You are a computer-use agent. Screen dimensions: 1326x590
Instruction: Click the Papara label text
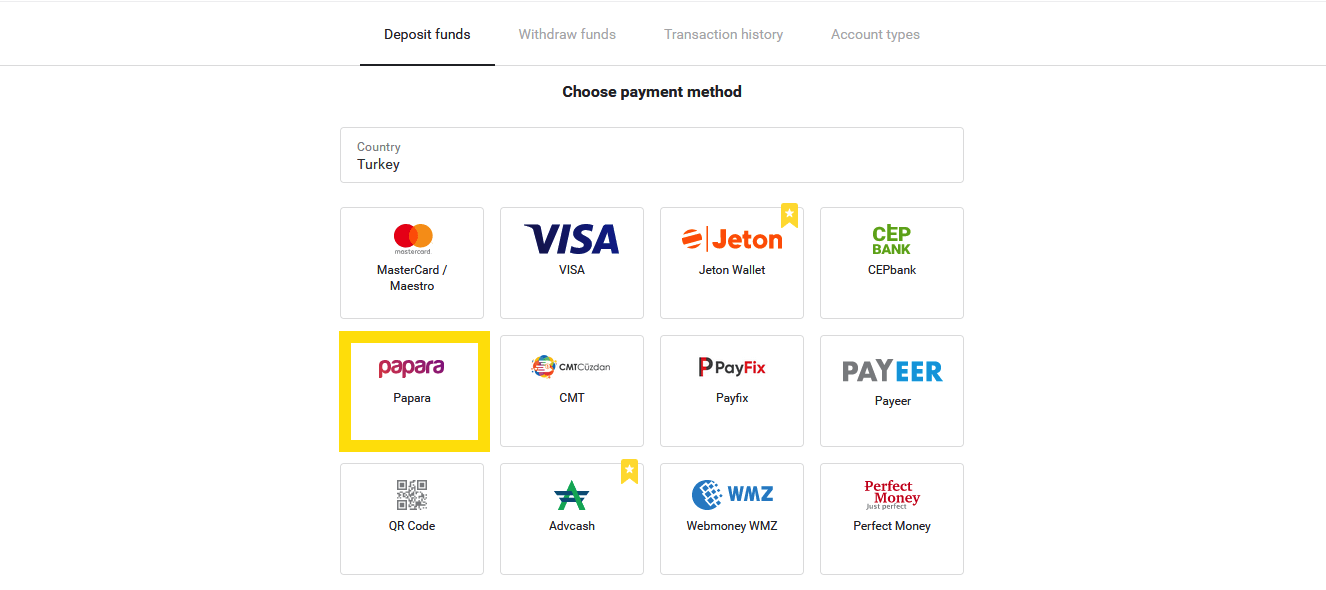tap(412, 398)
